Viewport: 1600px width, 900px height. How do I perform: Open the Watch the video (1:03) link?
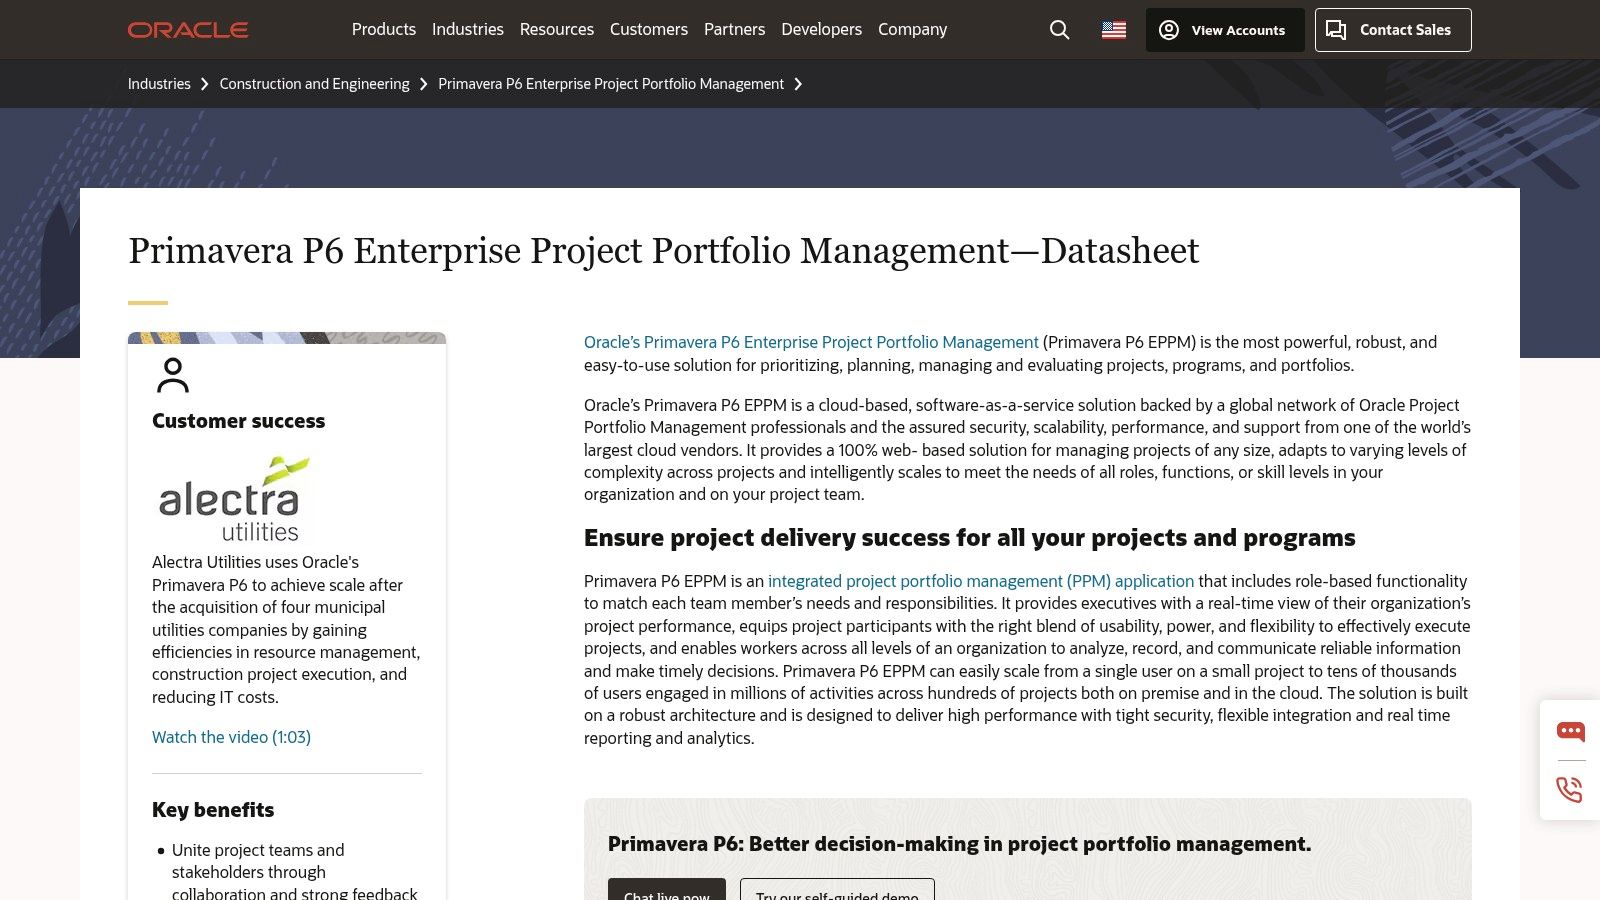click(231, 737)
